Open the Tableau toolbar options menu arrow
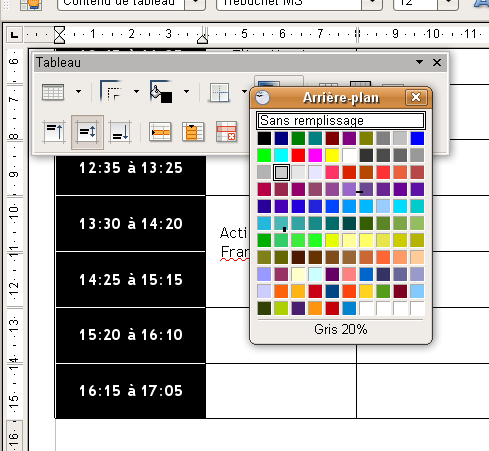This screenshot has width=489, height=451. coord(420,62)
